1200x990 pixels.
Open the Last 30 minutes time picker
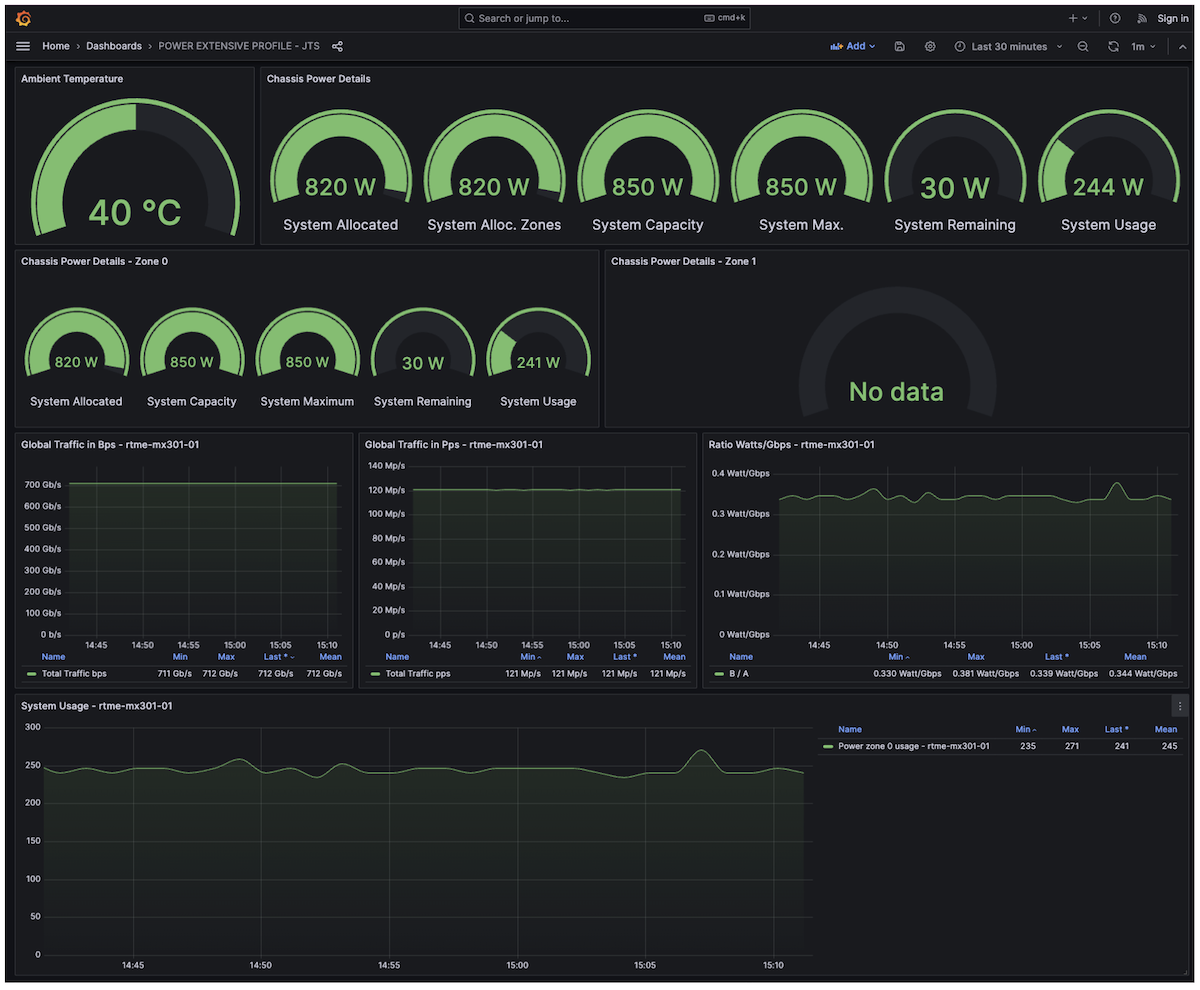[x=1006, y=46]
